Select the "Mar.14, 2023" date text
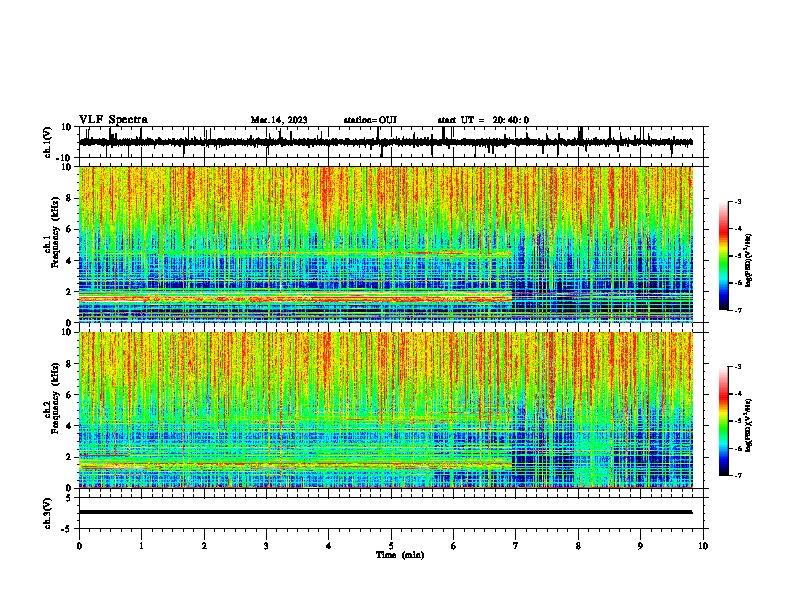The image size is (792, 612). pos(279,120)
